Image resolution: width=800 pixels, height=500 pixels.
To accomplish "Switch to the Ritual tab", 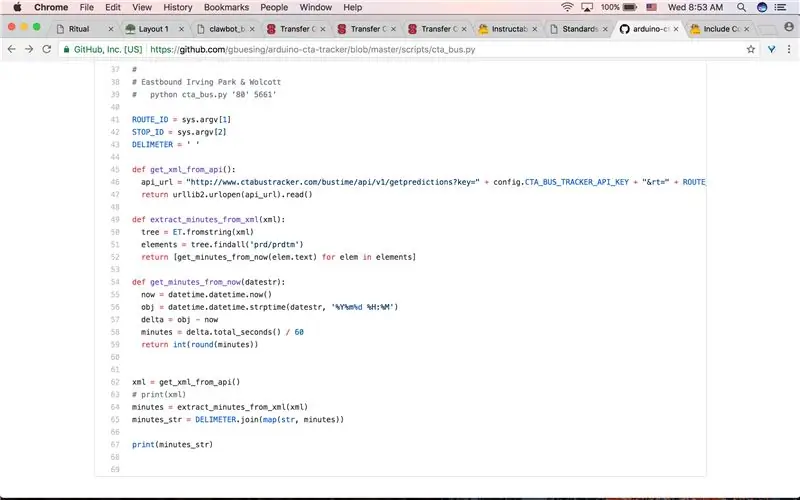I will (x=79, y=29).
